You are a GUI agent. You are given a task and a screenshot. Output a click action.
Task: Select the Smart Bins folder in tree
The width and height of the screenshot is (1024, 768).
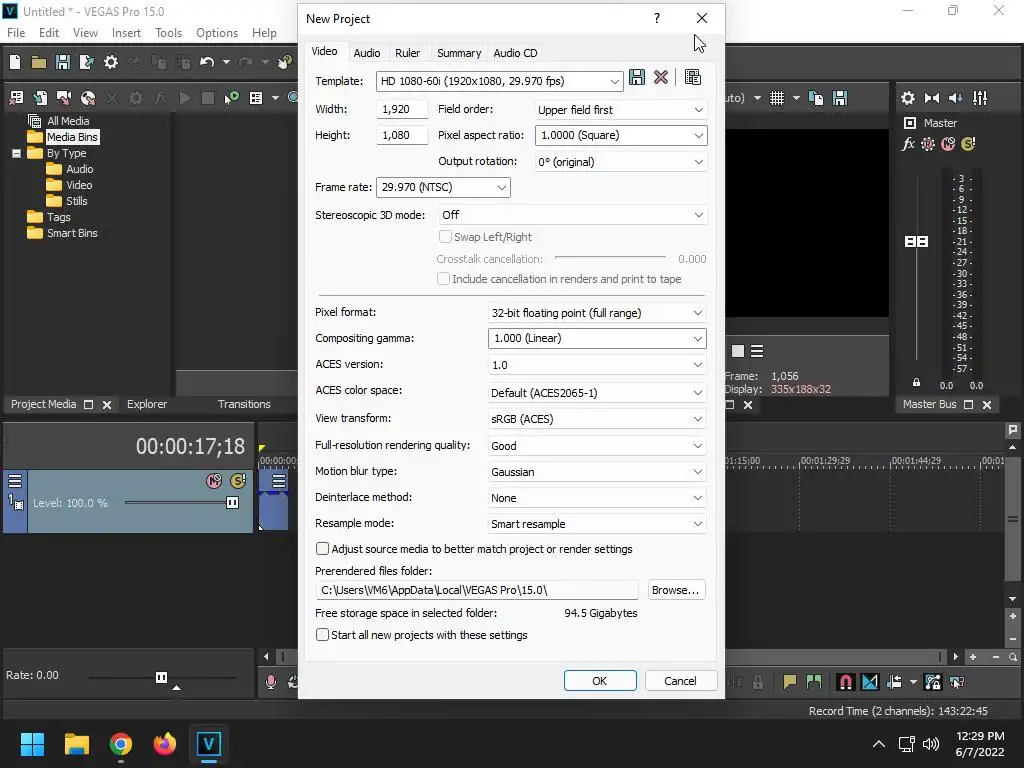pyautogui.click(x=63, y=233)
